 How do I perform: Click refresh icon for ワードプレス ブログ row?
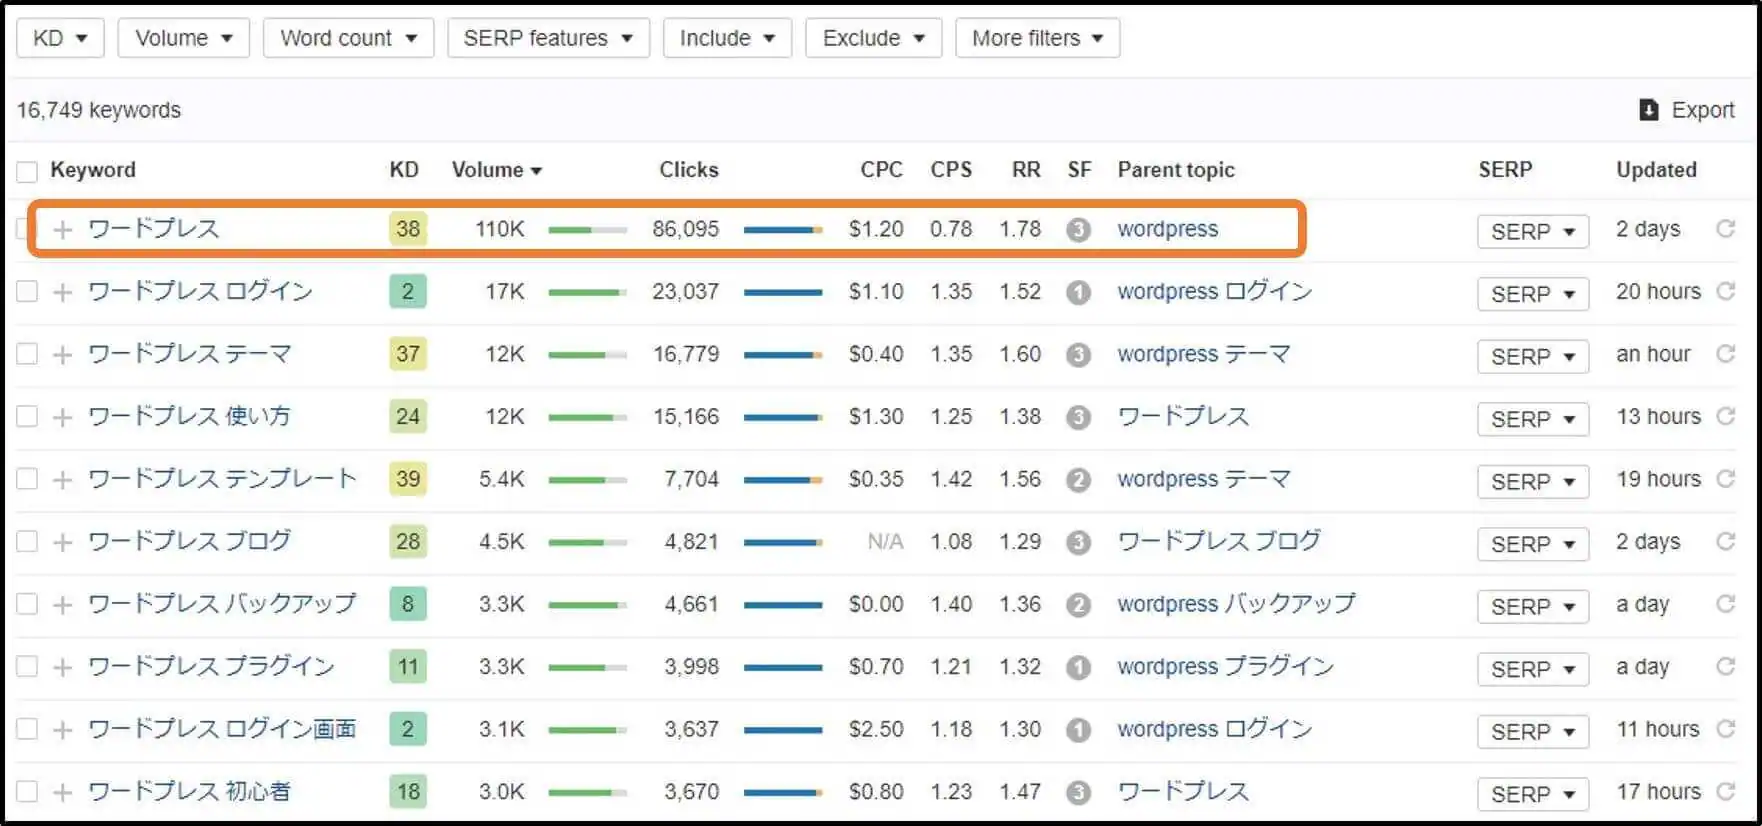point(1725,541)
